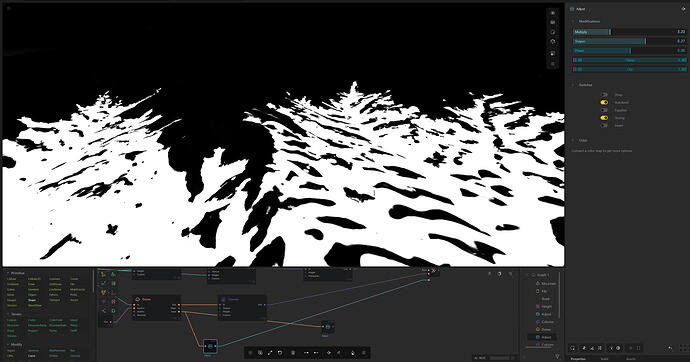Viewport: 690px width, 362px height.
Task: Expand the Color section
Action: pos(573,140)
